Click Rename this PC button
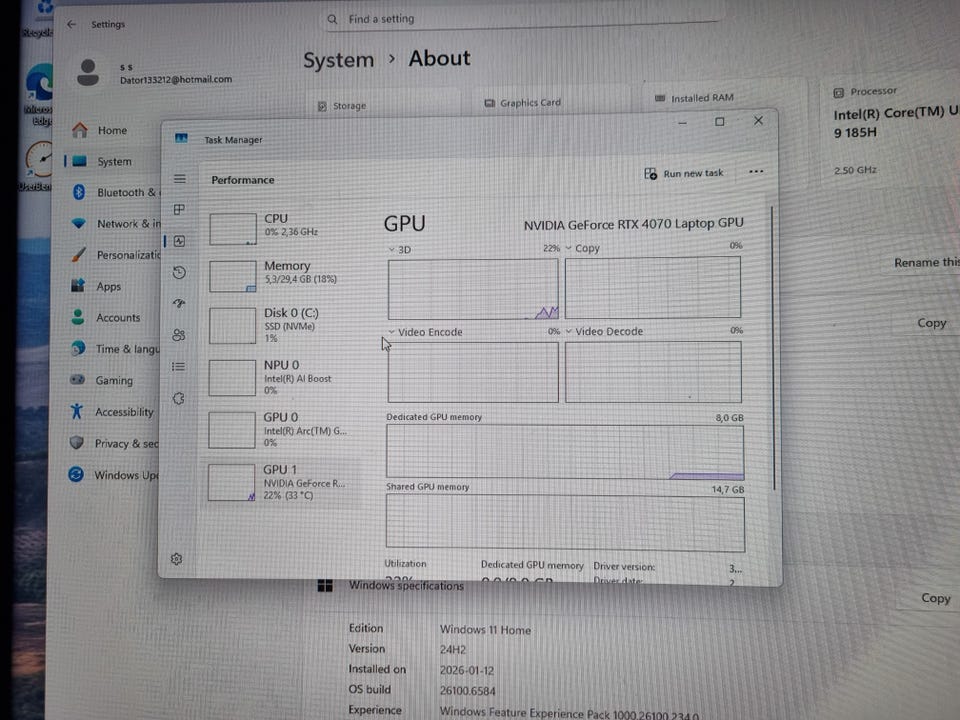 (x=926, y=262)
